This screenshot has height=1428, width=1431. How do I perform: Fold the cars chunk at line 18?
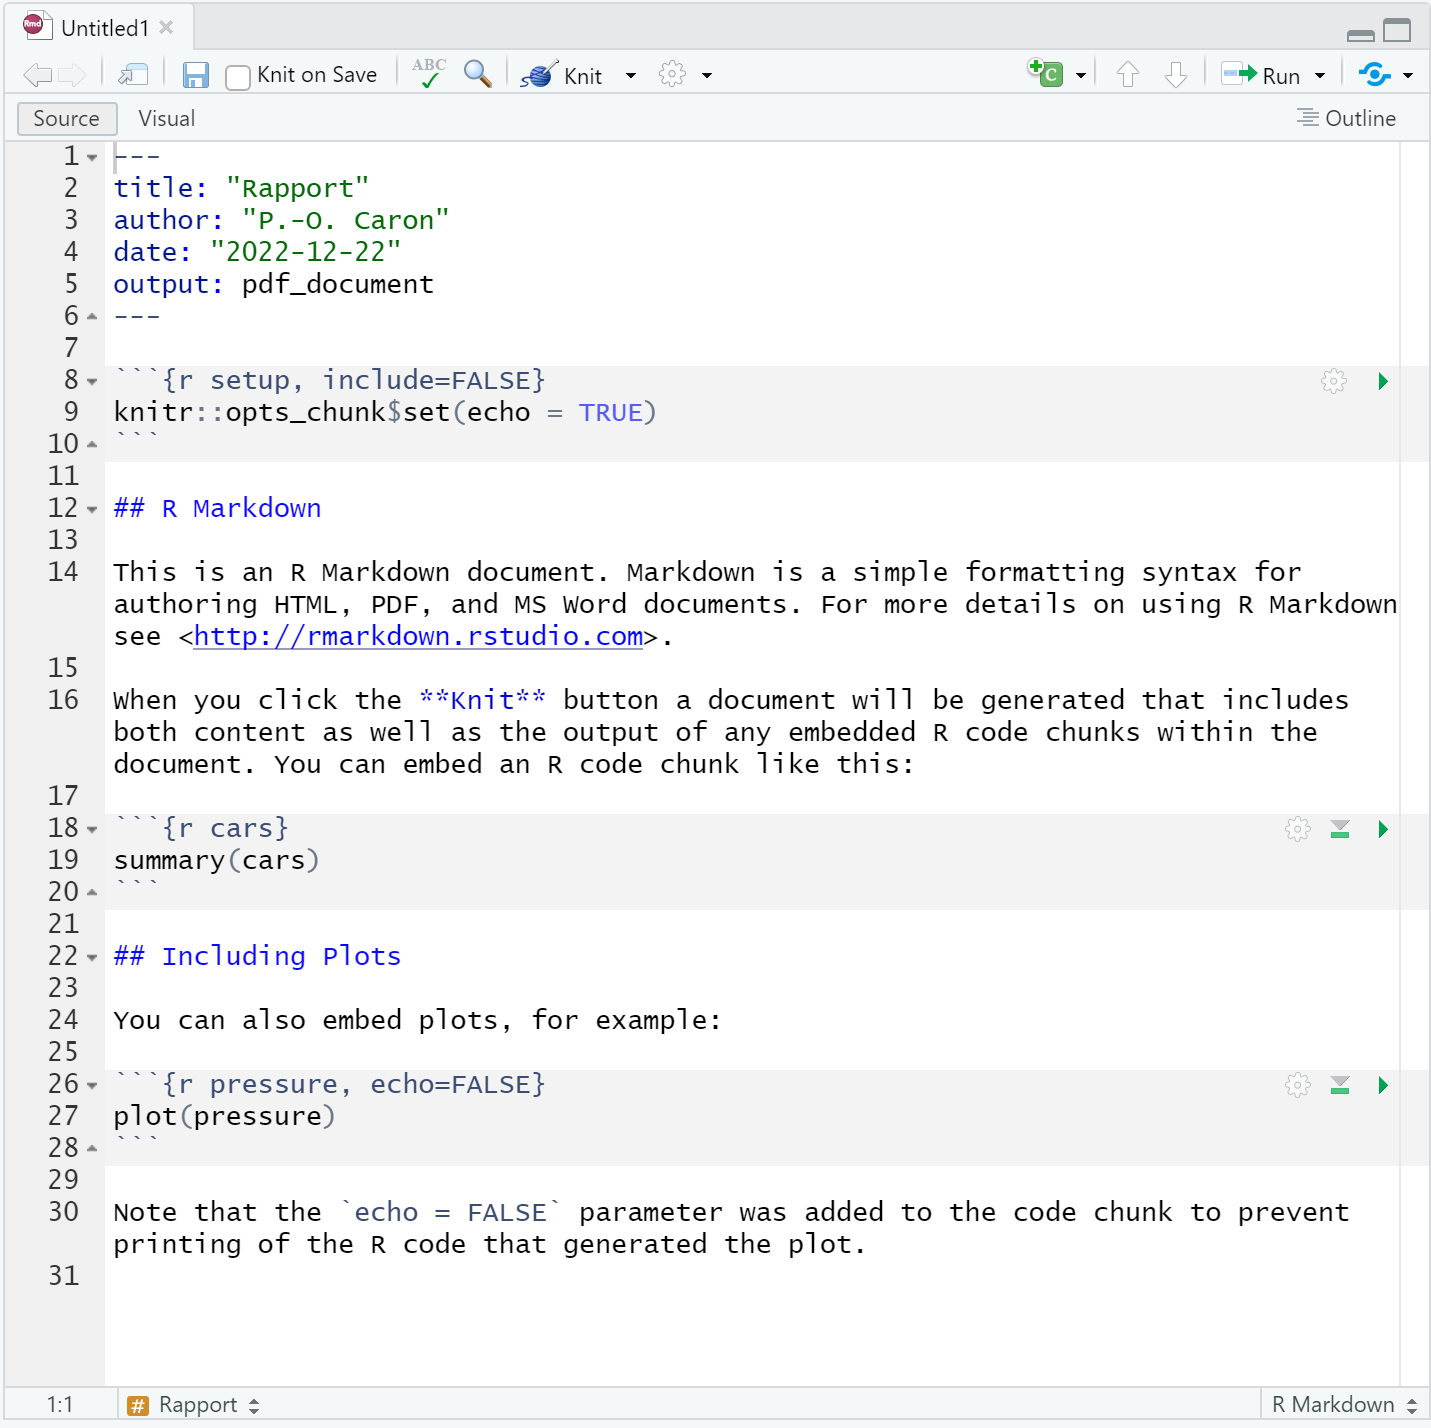tap(92, 830)
